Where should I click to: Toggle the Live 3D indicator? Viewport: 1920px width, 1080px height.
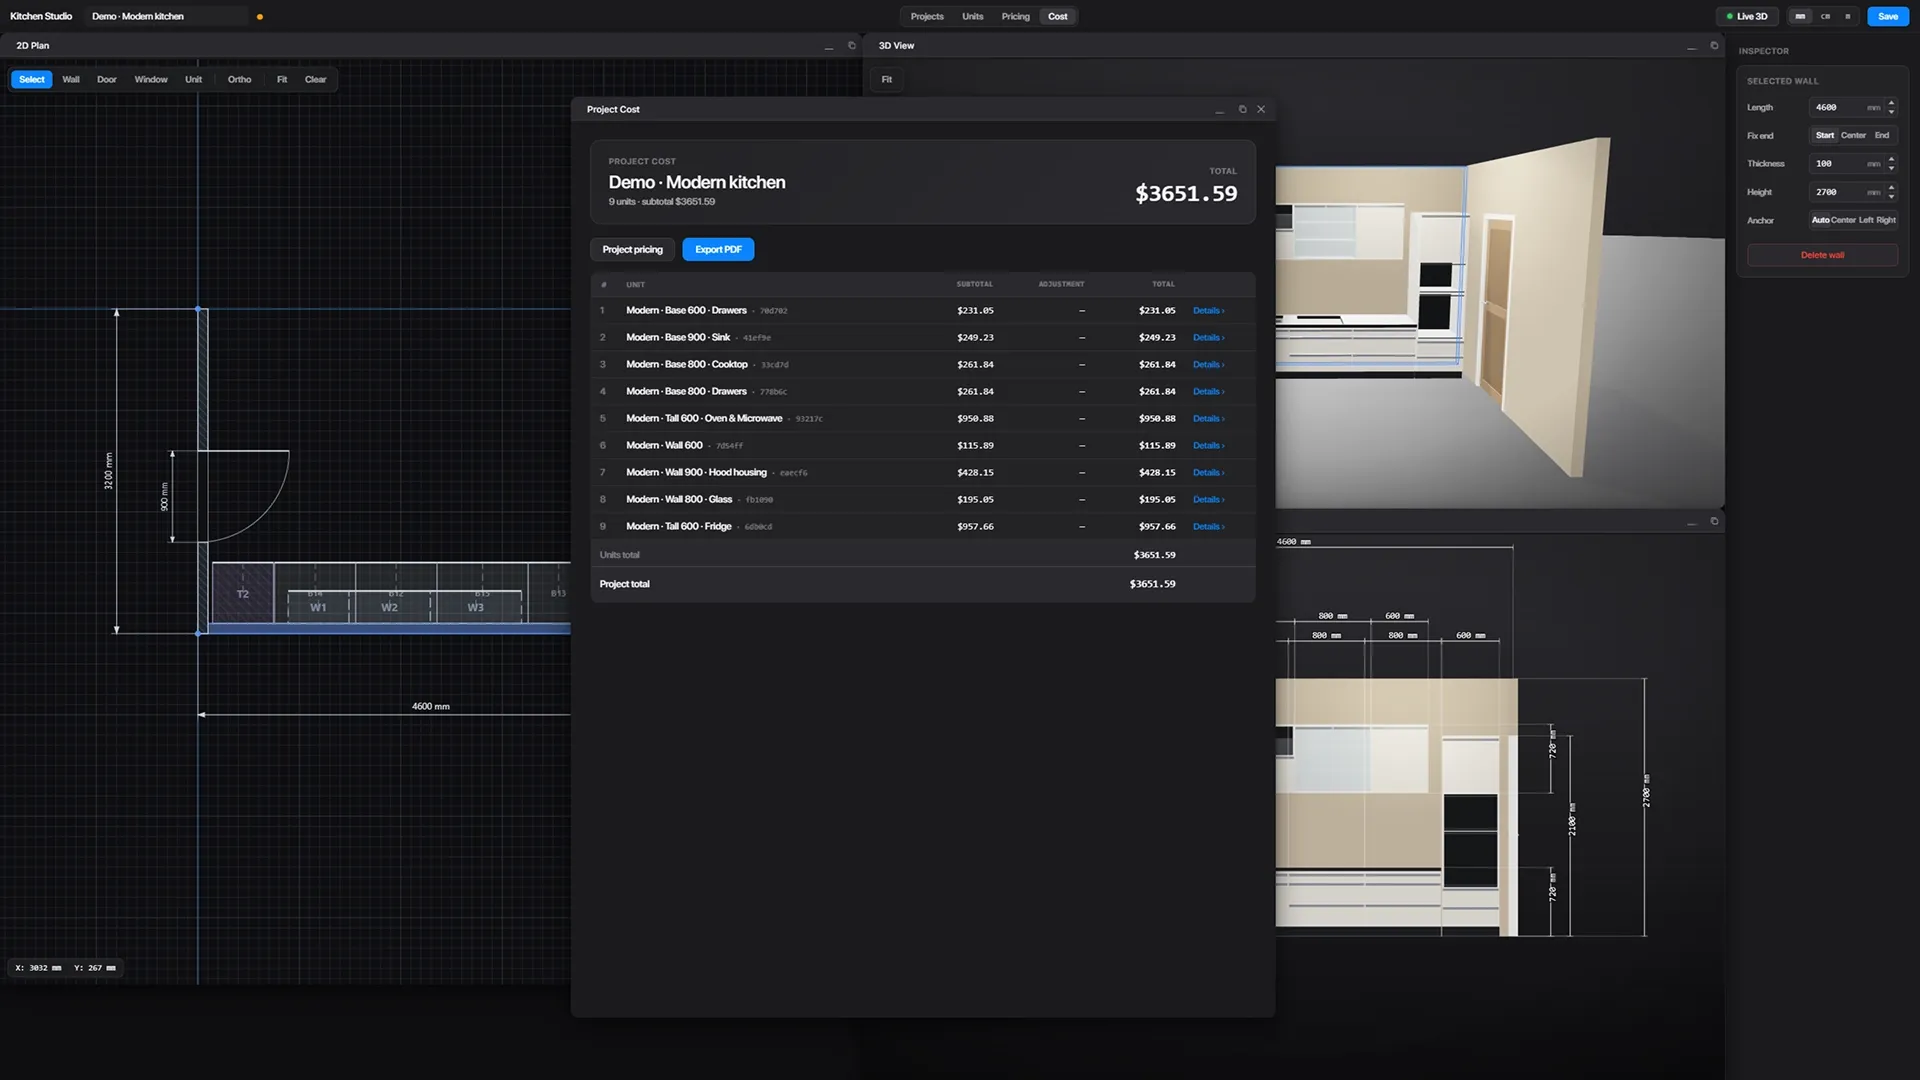(1747, 16)
